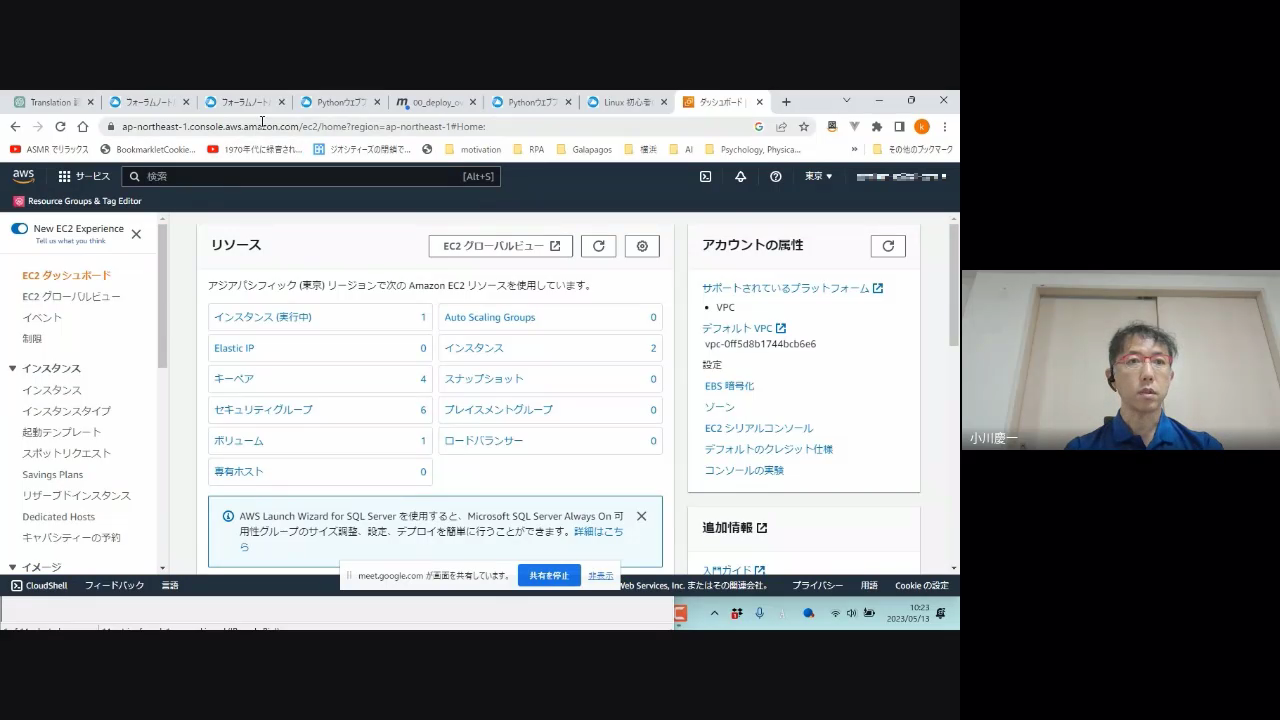Click the AWS 検索 search field
The image size is (1280, 720).
click(x=300, y=176)
